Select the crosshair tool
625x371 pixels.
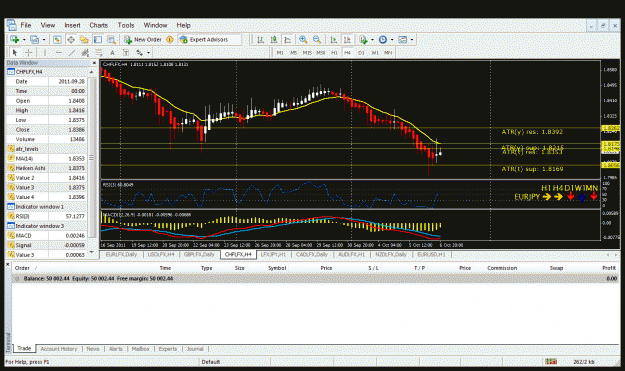(28, 52)
